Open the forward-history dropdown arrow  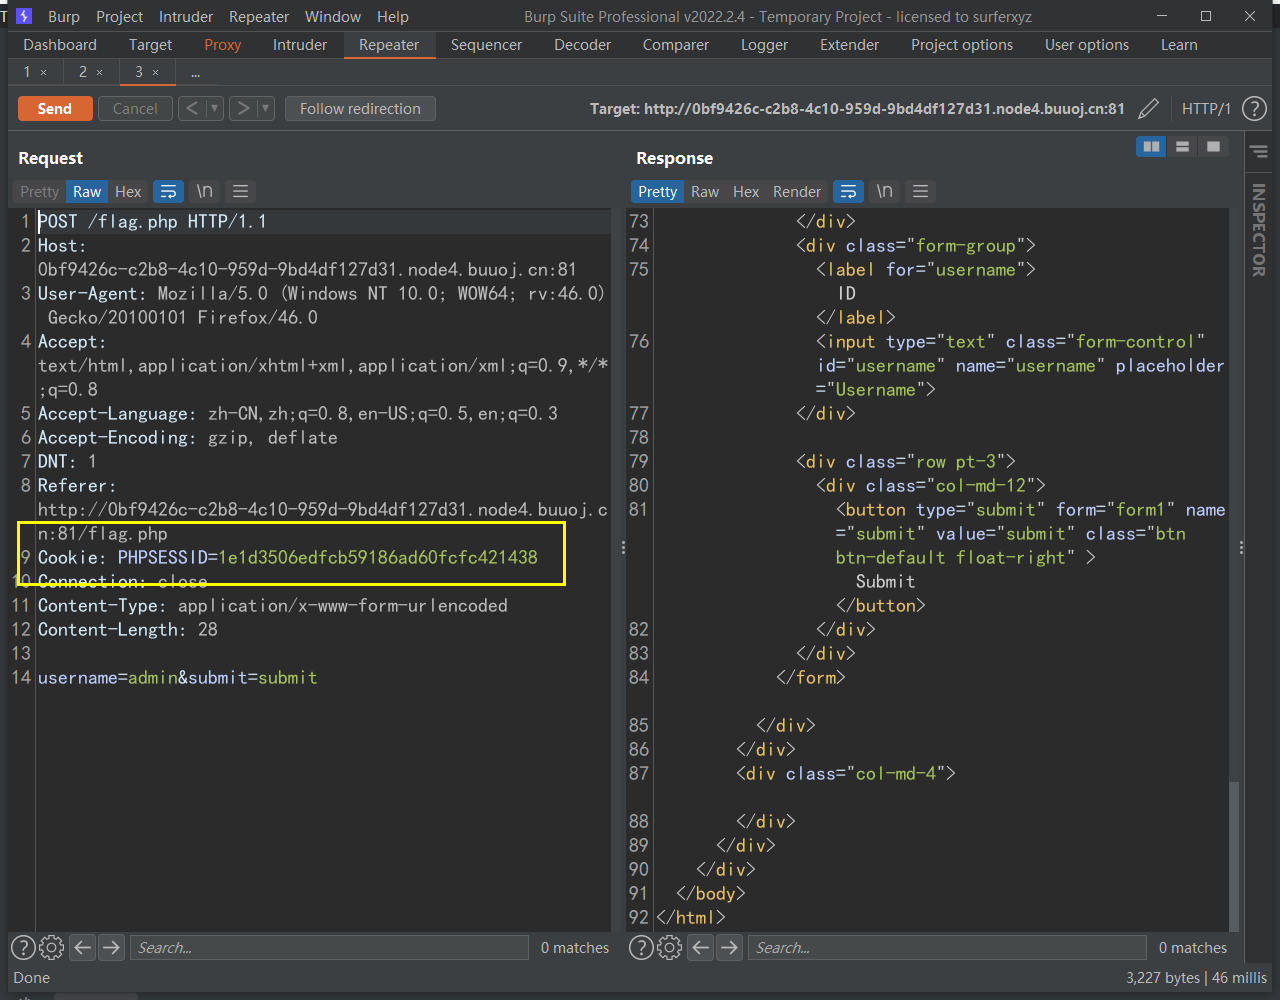click(x=266, y=109)
